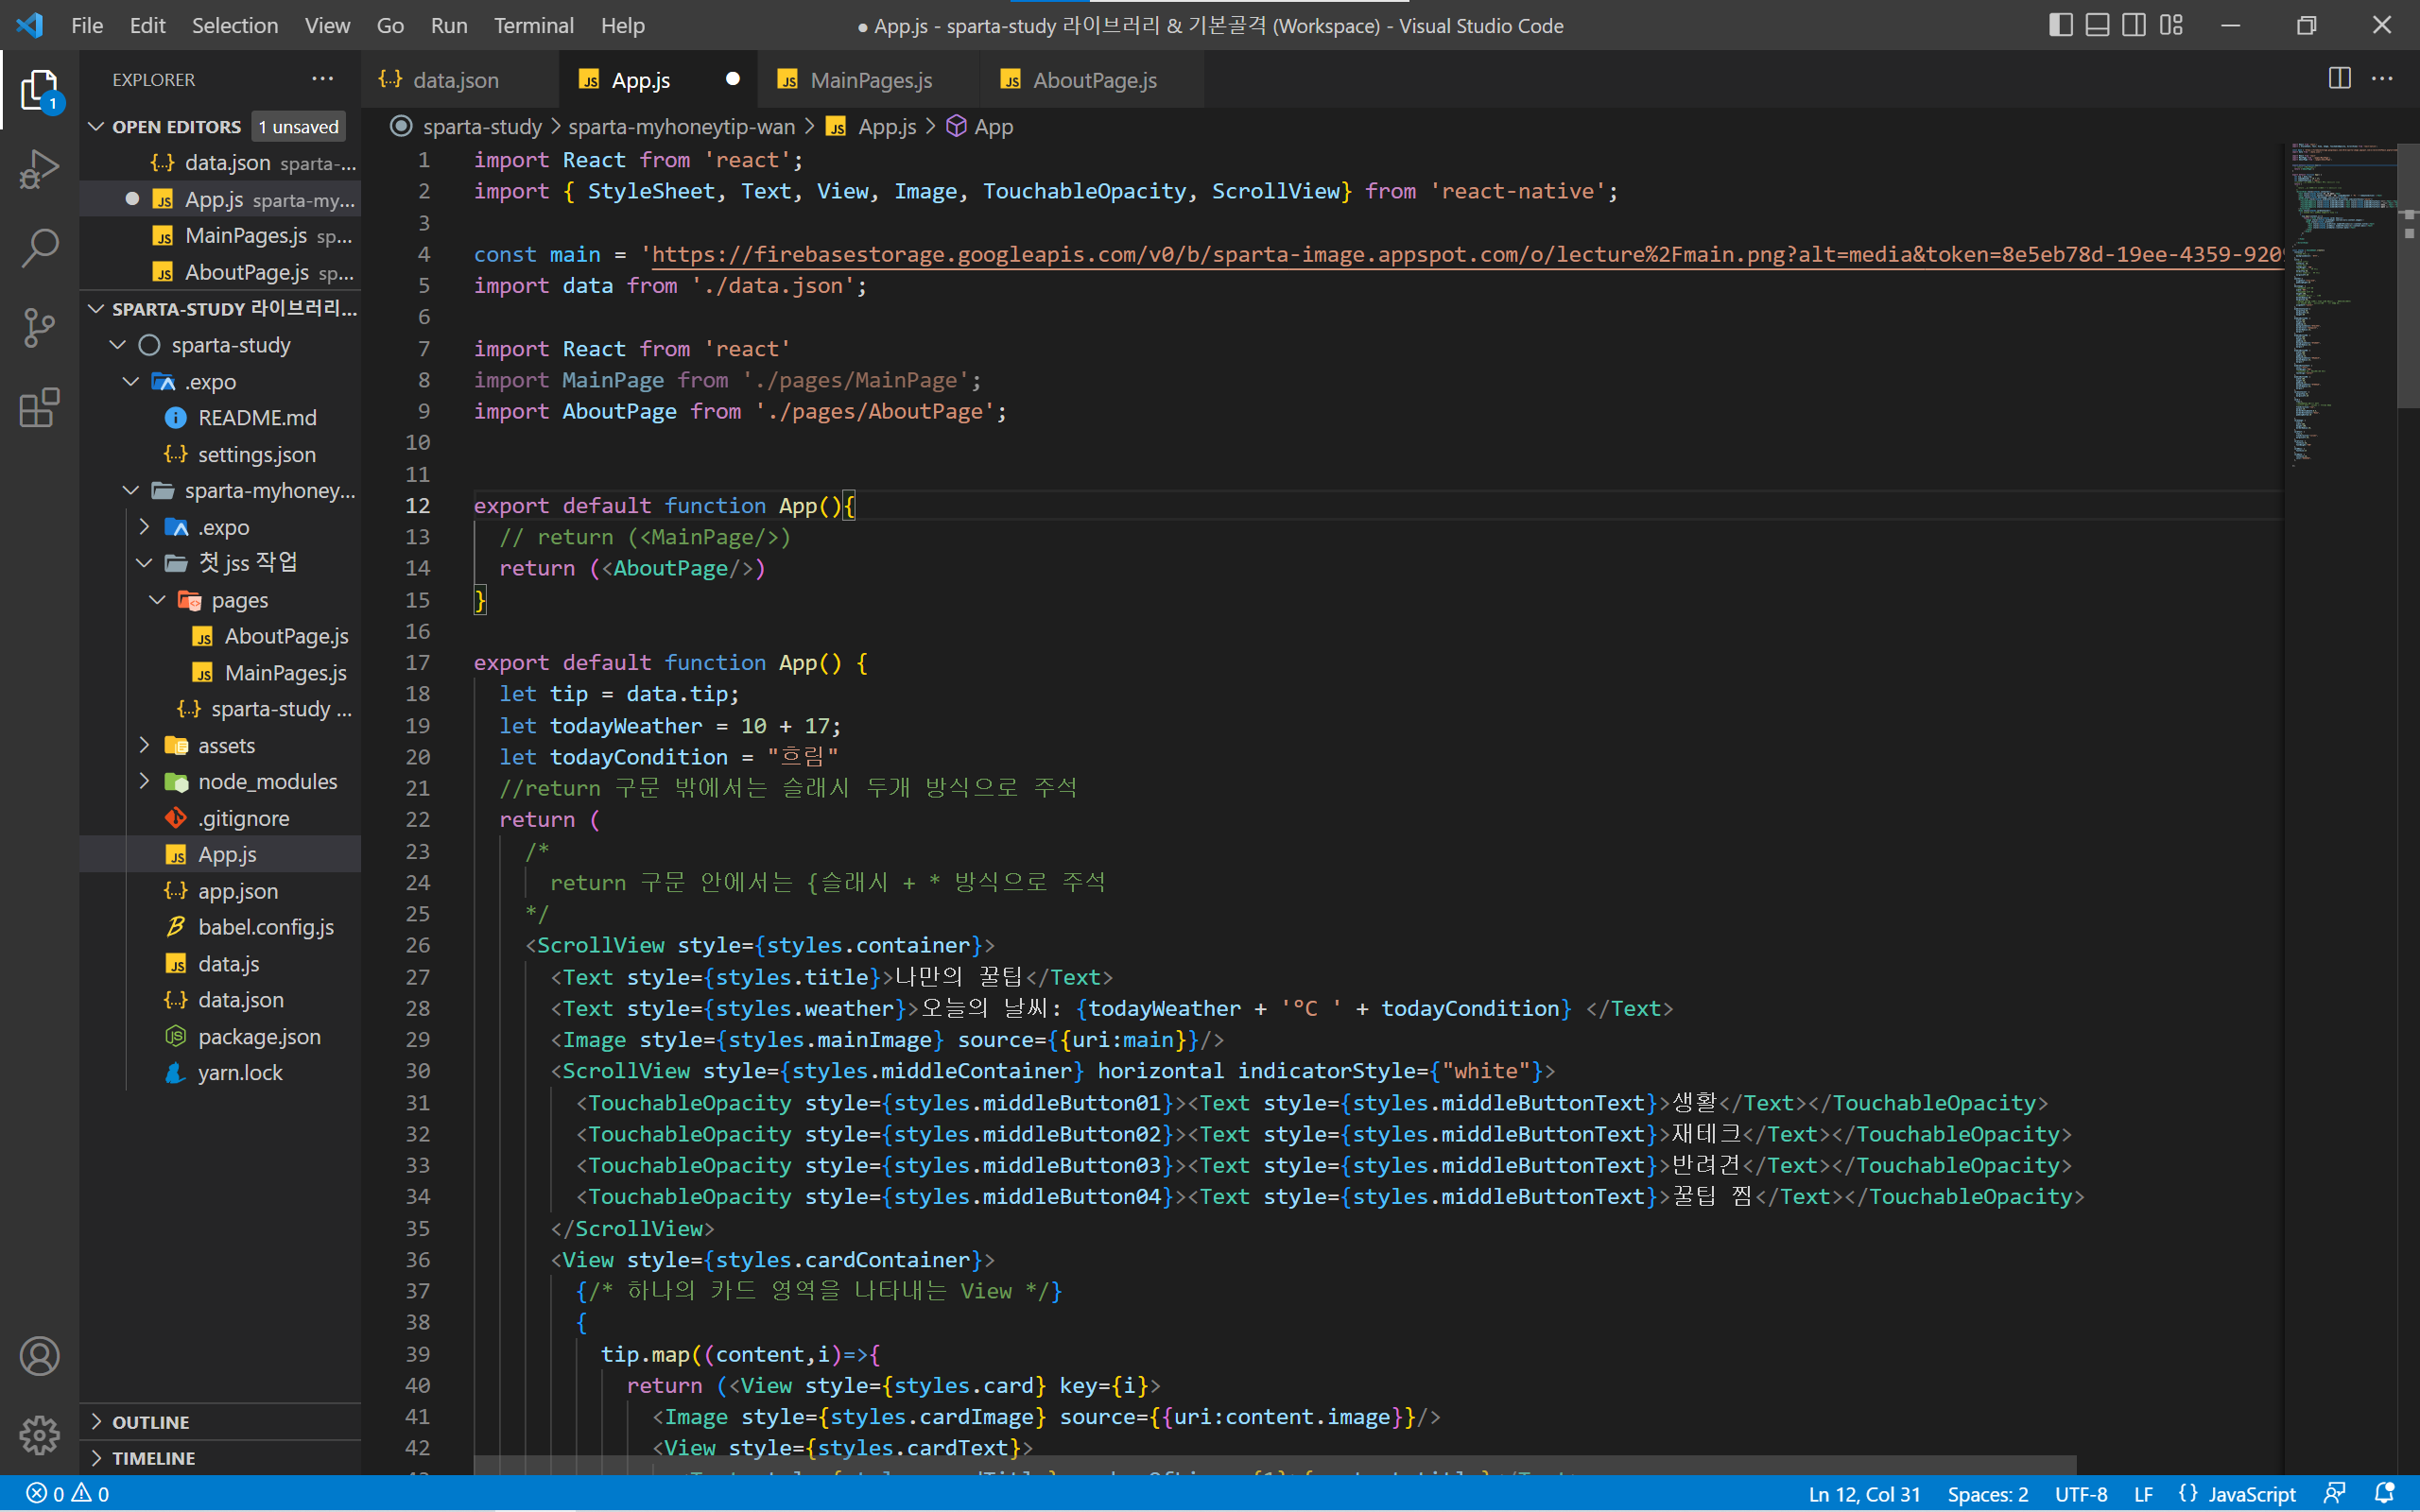
Task: Switch to AboutPage.js editor tab
Action: tap(1093, 80)
